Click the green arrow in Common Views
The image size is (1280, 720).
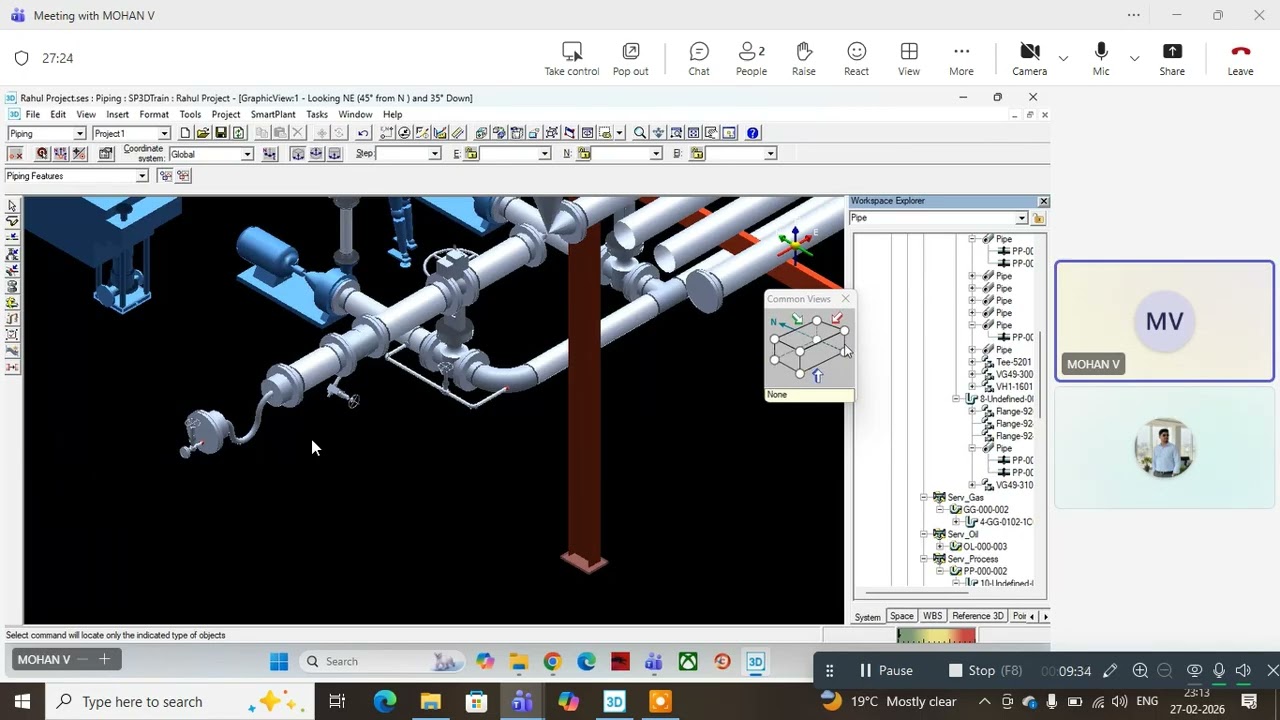point(797,320)
